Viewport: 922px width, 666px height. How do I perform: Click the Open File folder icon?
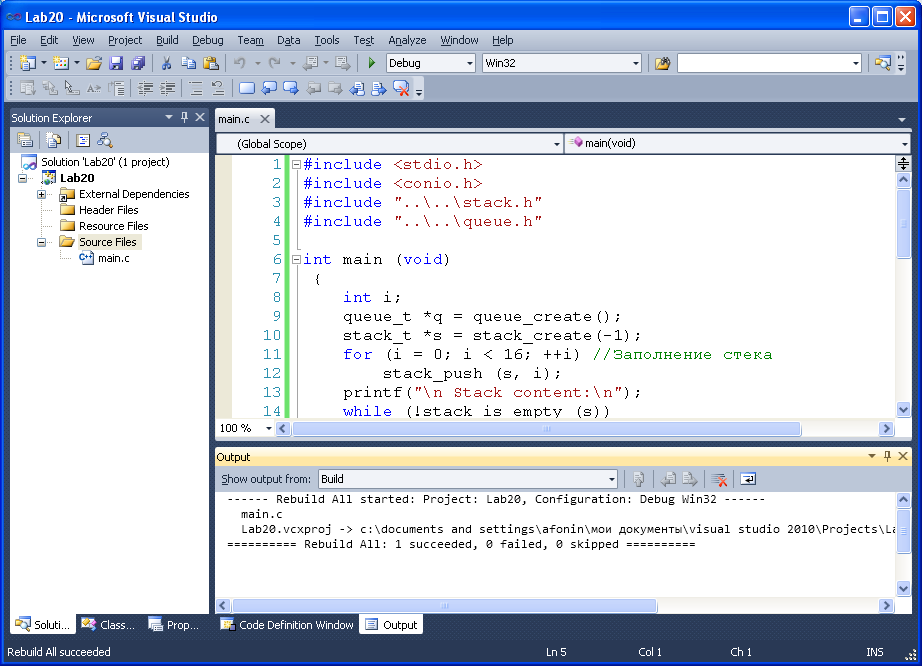pos(94,63)
